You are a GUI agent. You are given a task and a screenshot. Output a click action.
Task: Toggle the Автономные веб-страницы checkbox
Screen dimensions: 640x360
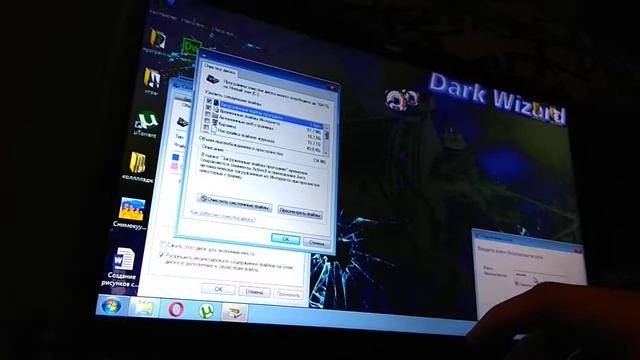click(208, 113)
